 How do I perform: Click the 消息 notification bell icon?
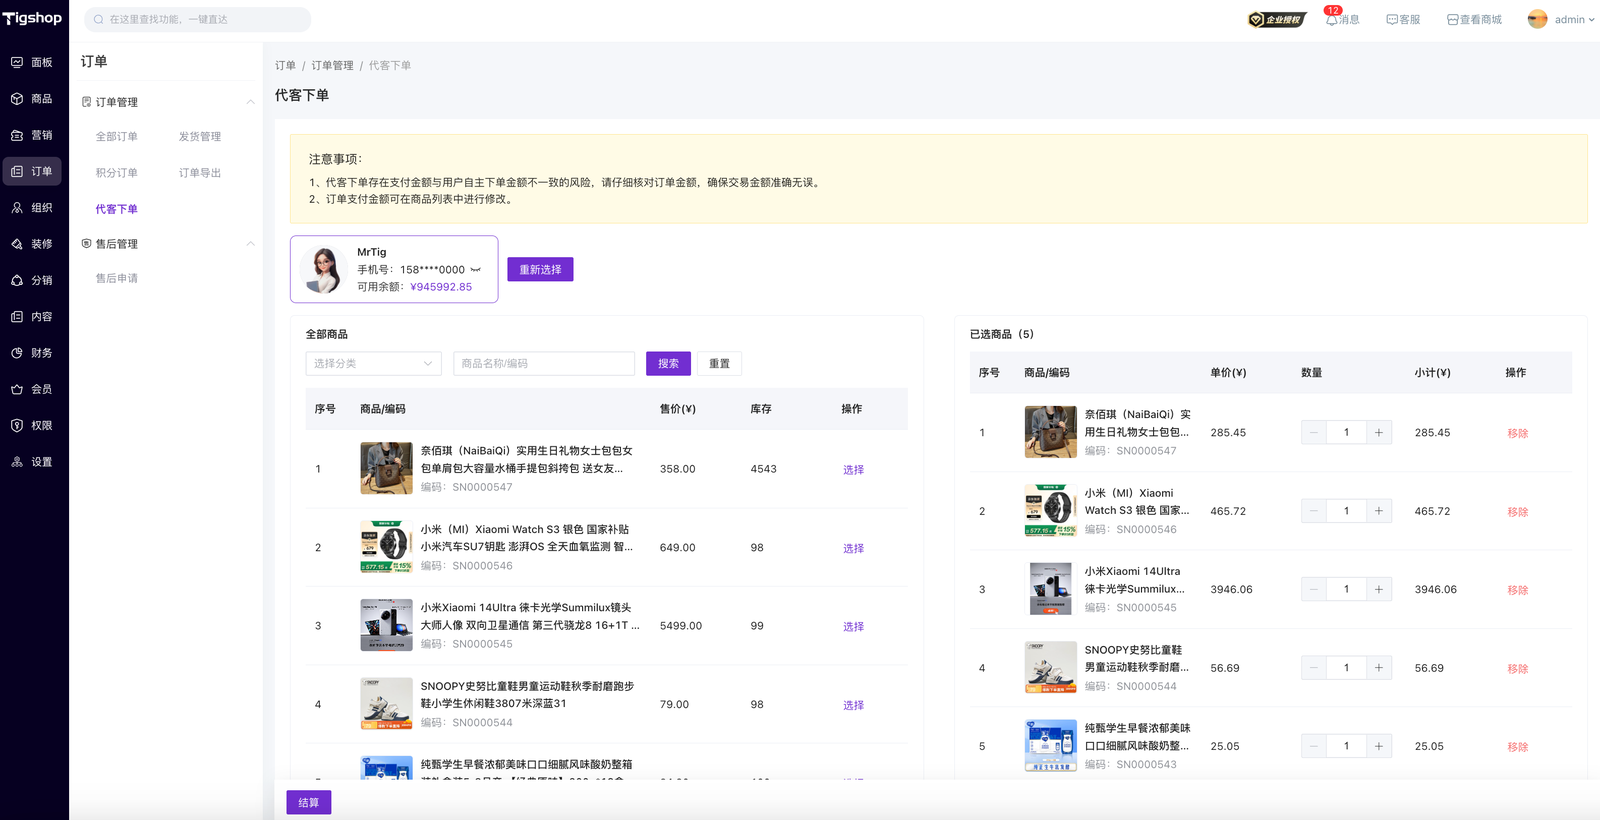[x=1331, y=20]
